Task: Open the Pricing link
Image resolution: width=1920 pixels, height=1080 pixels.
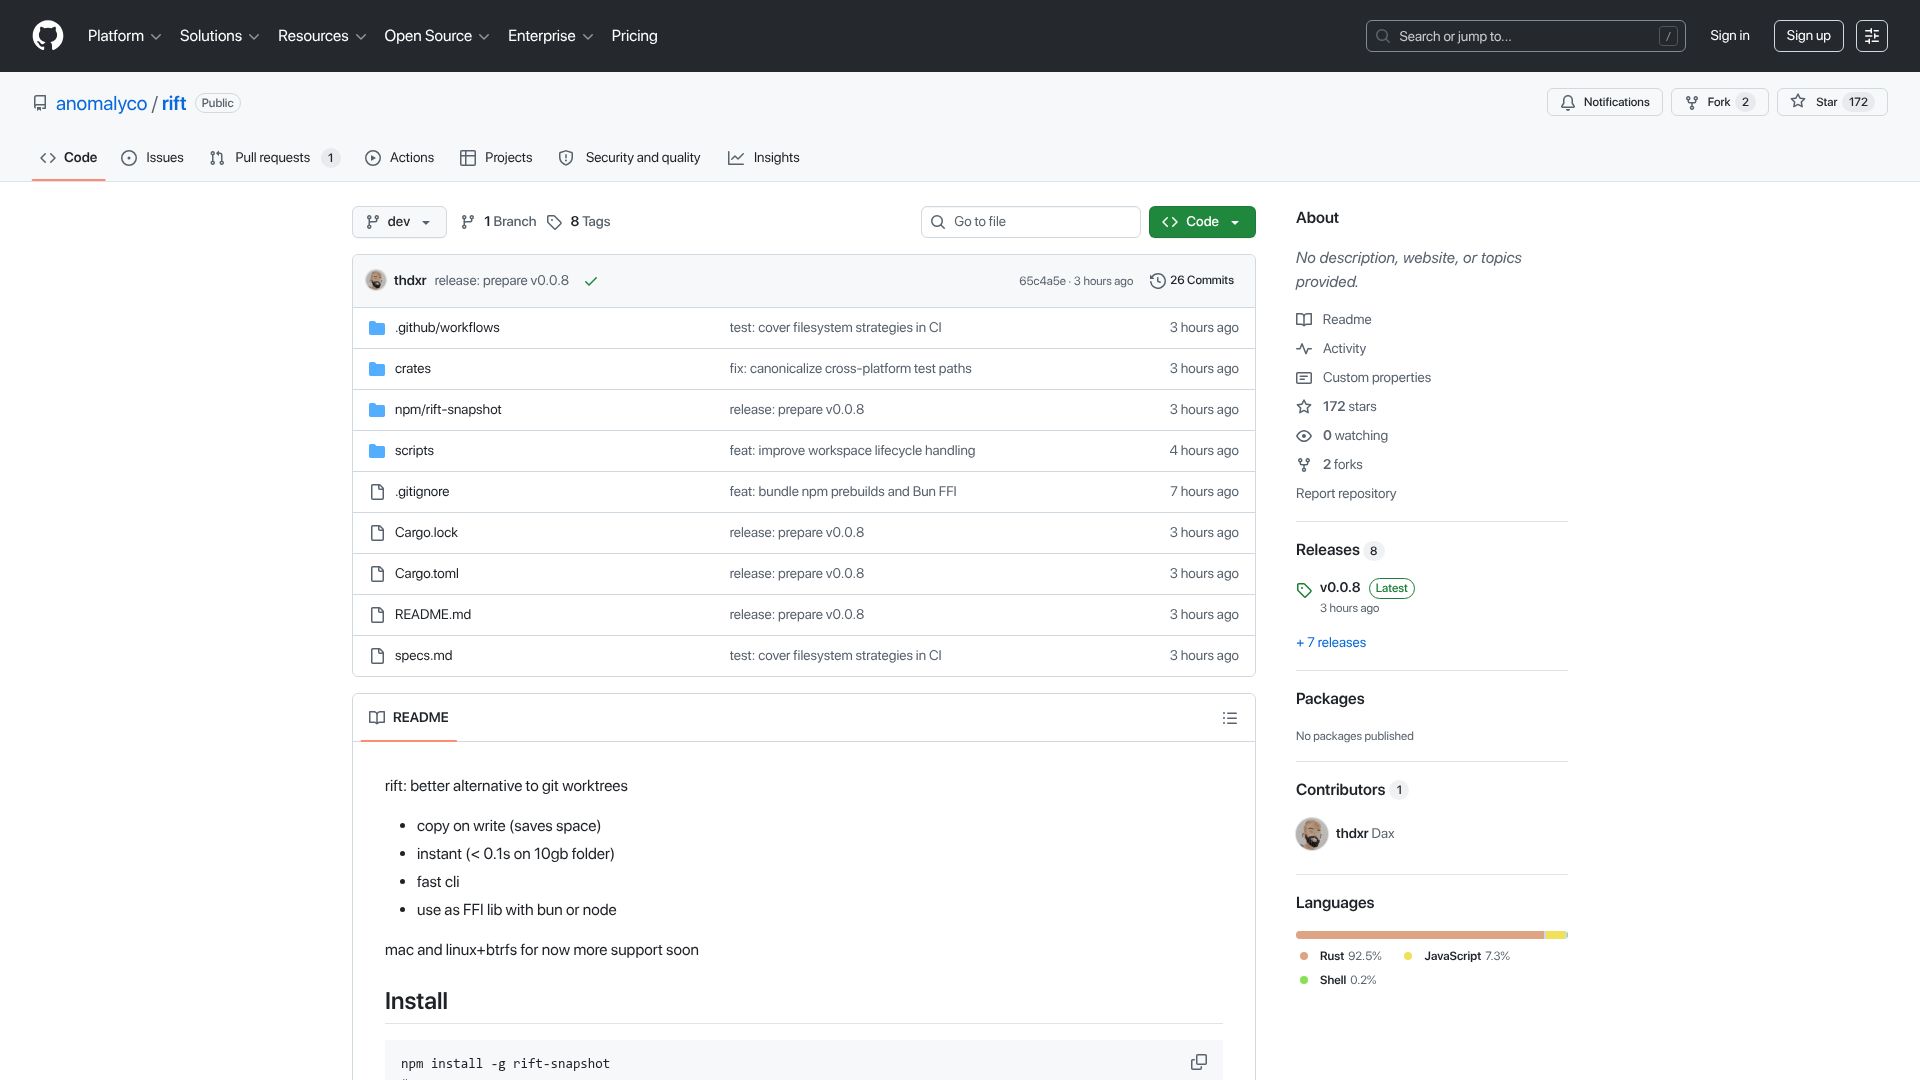Action: pyautogui.click(x=634, y=36)
